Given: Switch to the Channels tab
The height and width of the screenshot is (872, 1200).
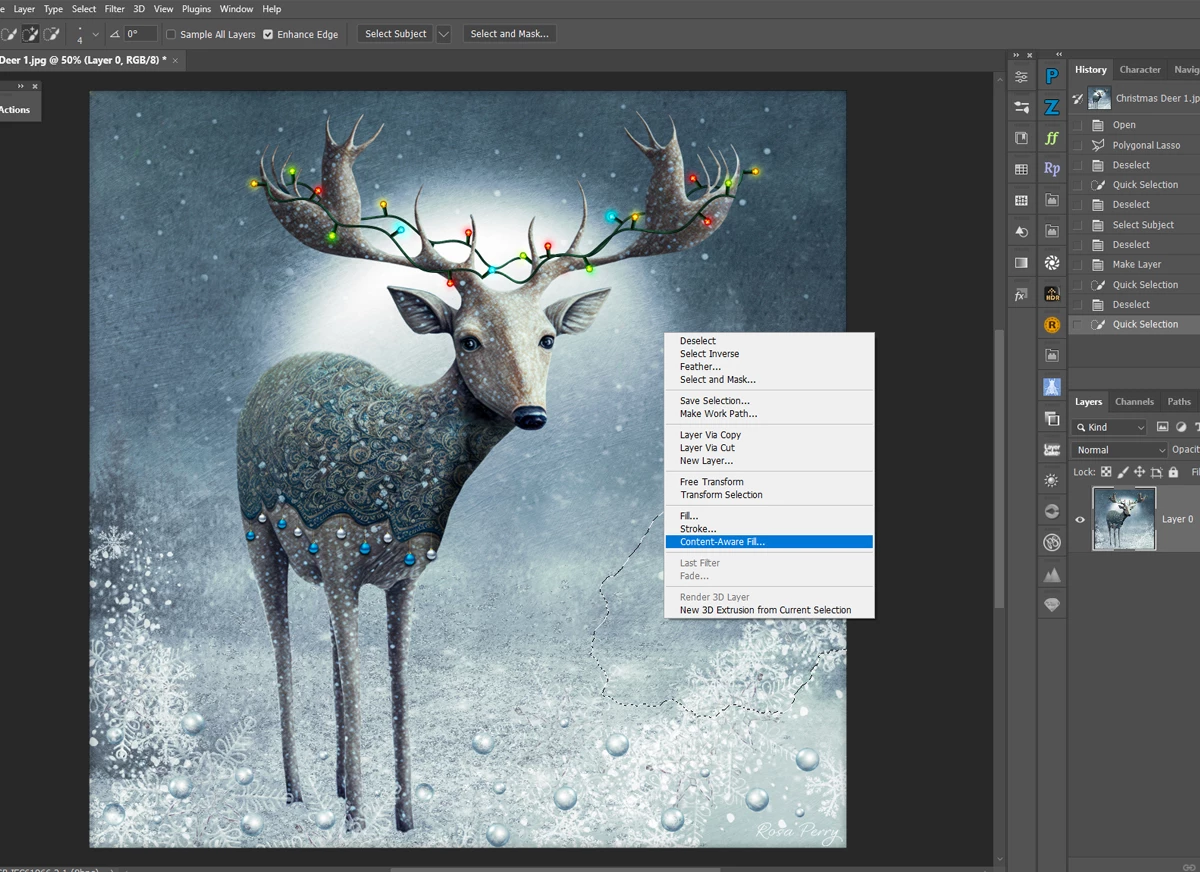Looking at the screenshot, I should [x=1134, y=402].
